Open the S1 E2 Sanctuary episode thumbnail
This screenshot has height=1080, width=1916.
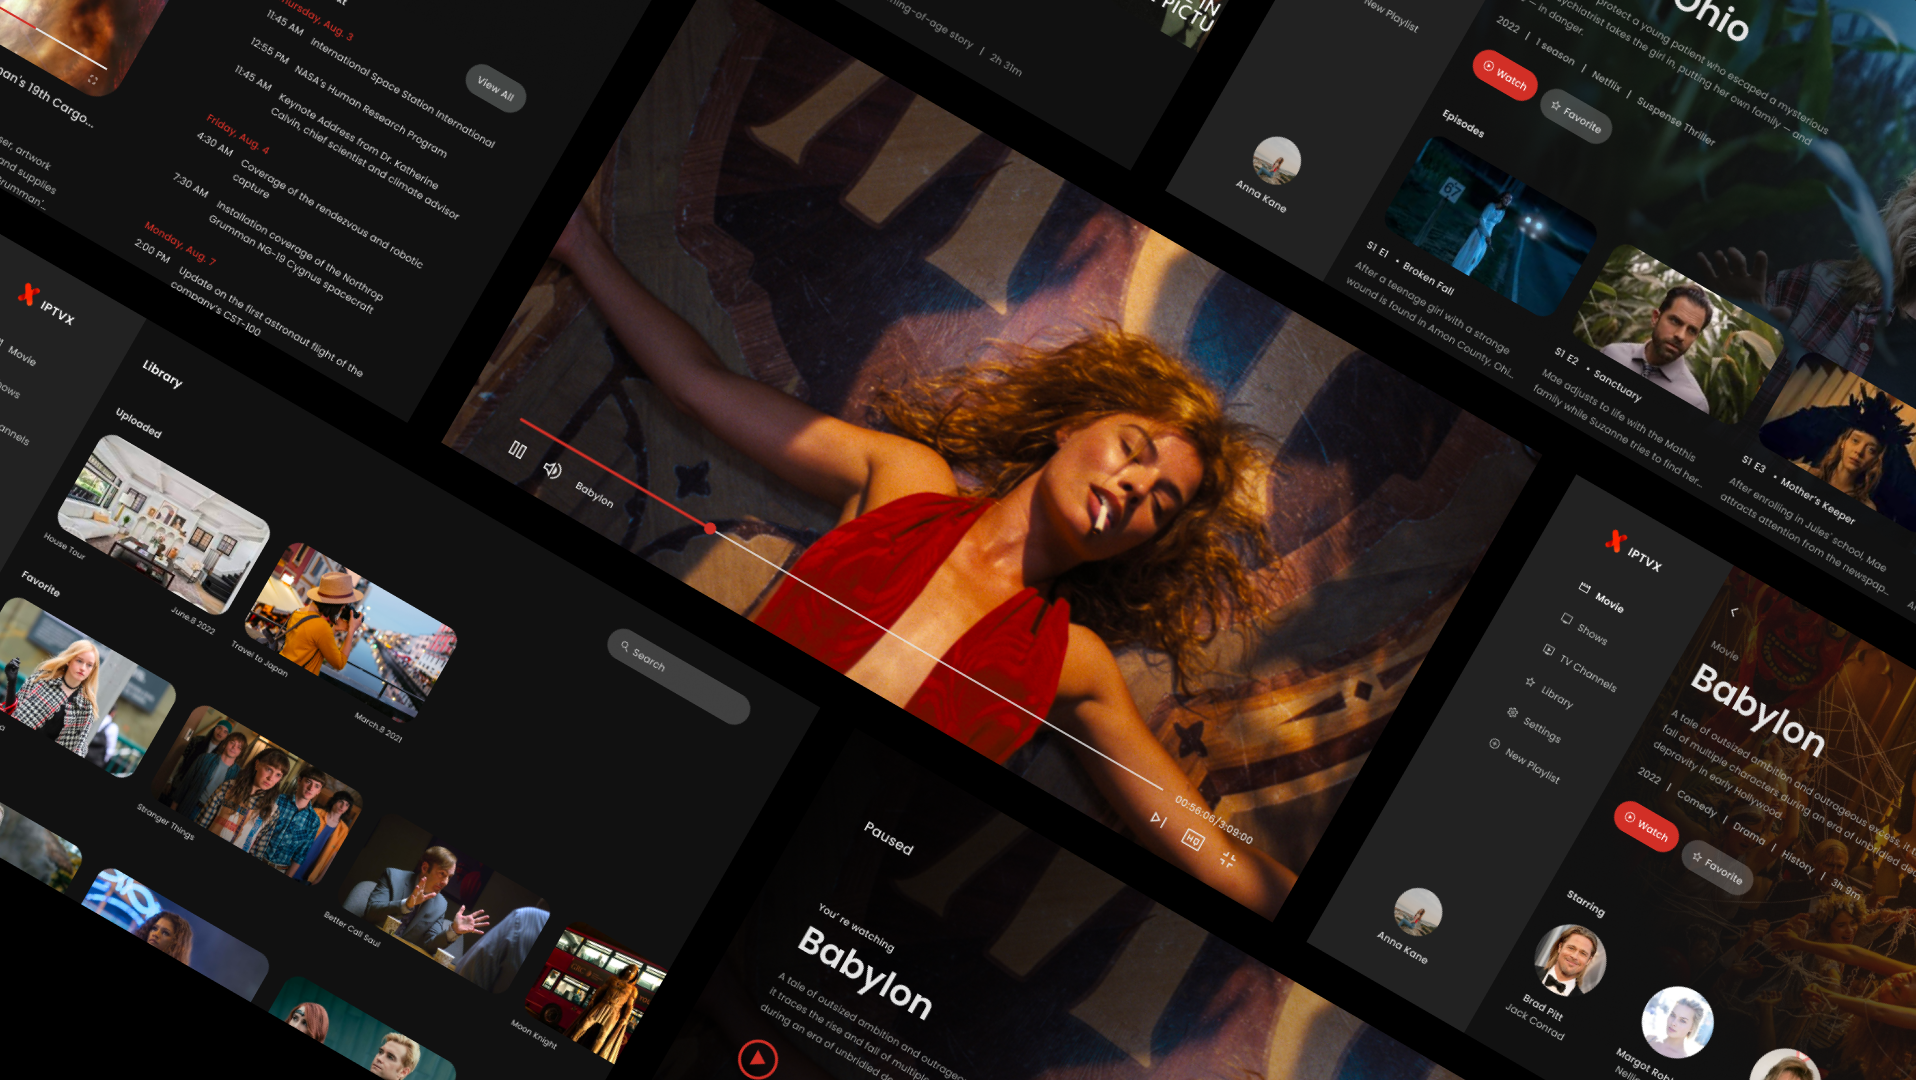1678,335
